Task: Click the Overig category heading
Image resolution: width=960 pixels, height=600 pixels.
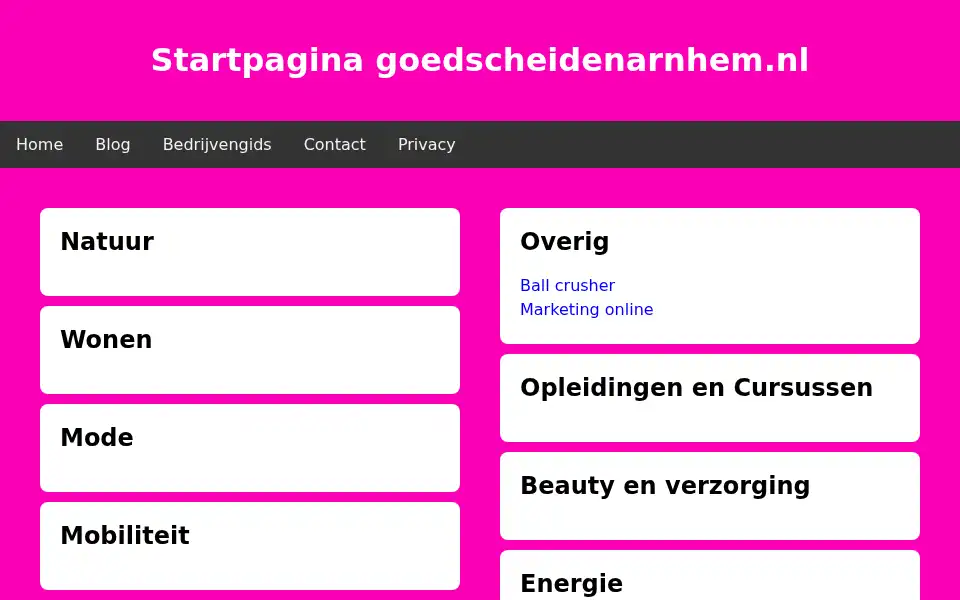Action: (564, 241)
